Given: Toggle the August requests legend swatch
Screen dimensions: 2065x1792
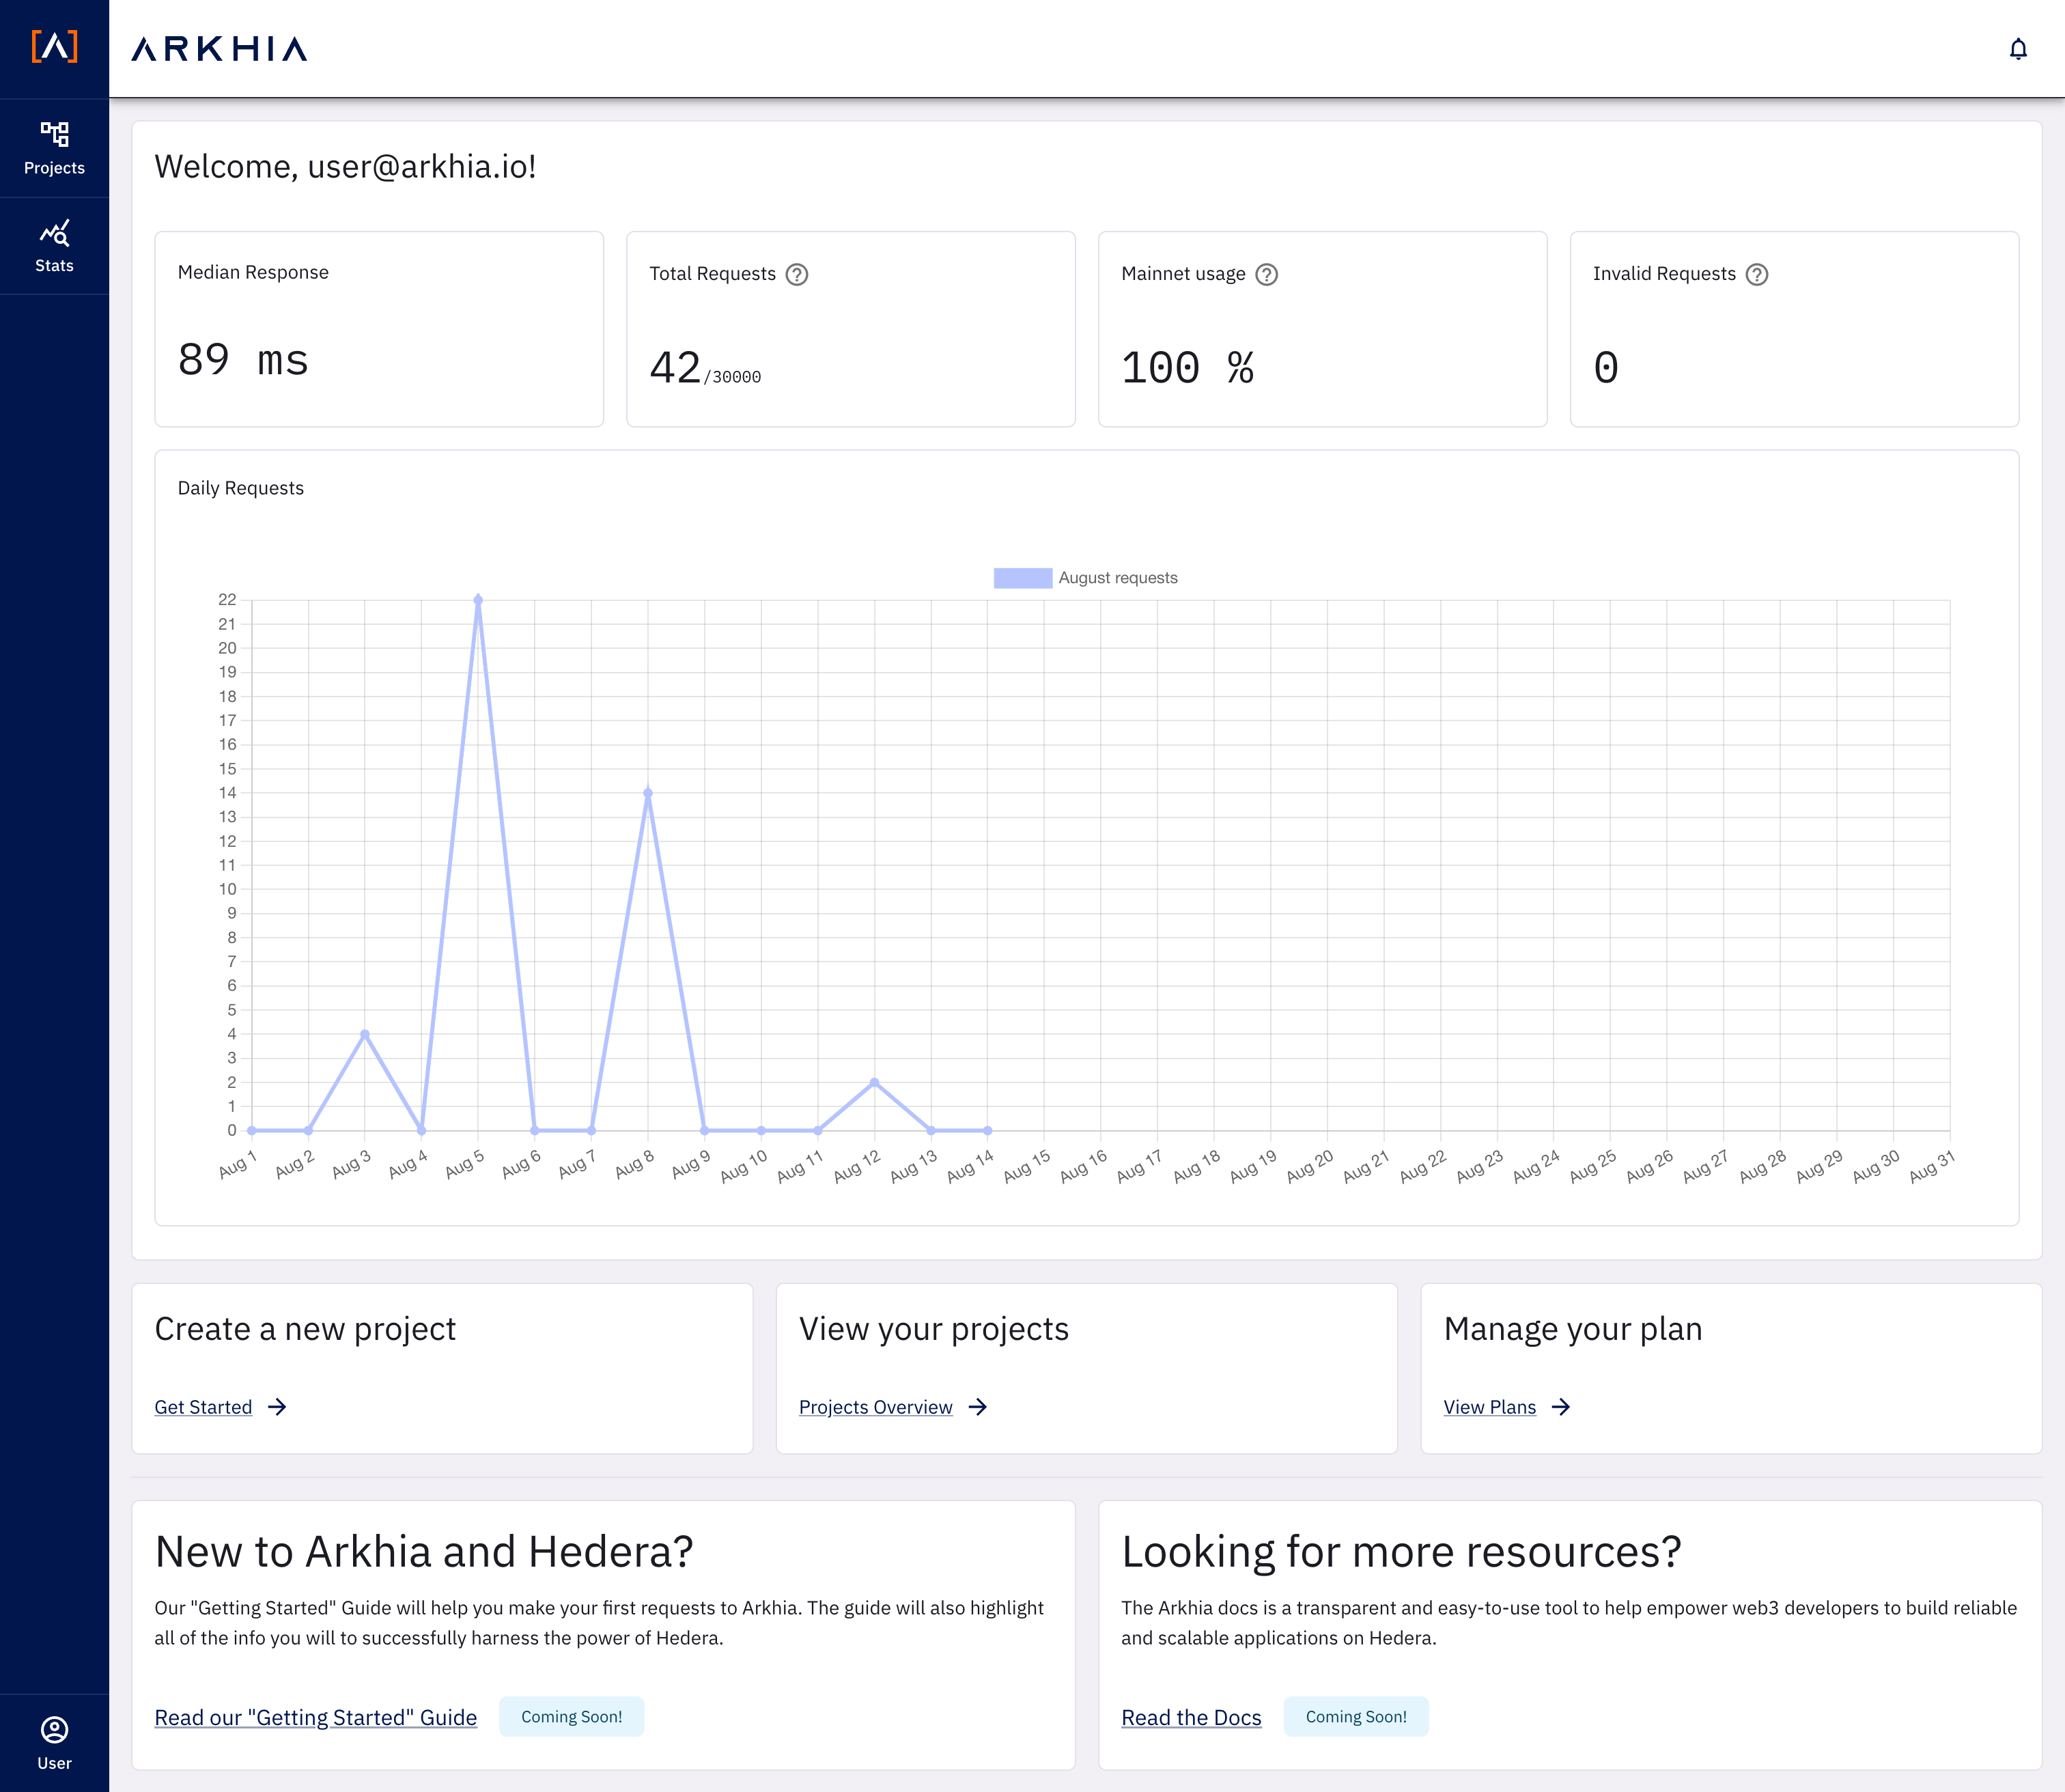Looking at the screenshot, I should click(x=1022, y=578).
